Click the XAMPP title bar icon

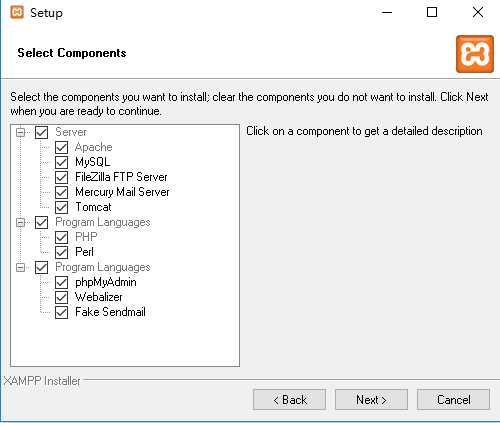(x=17, y=12)
